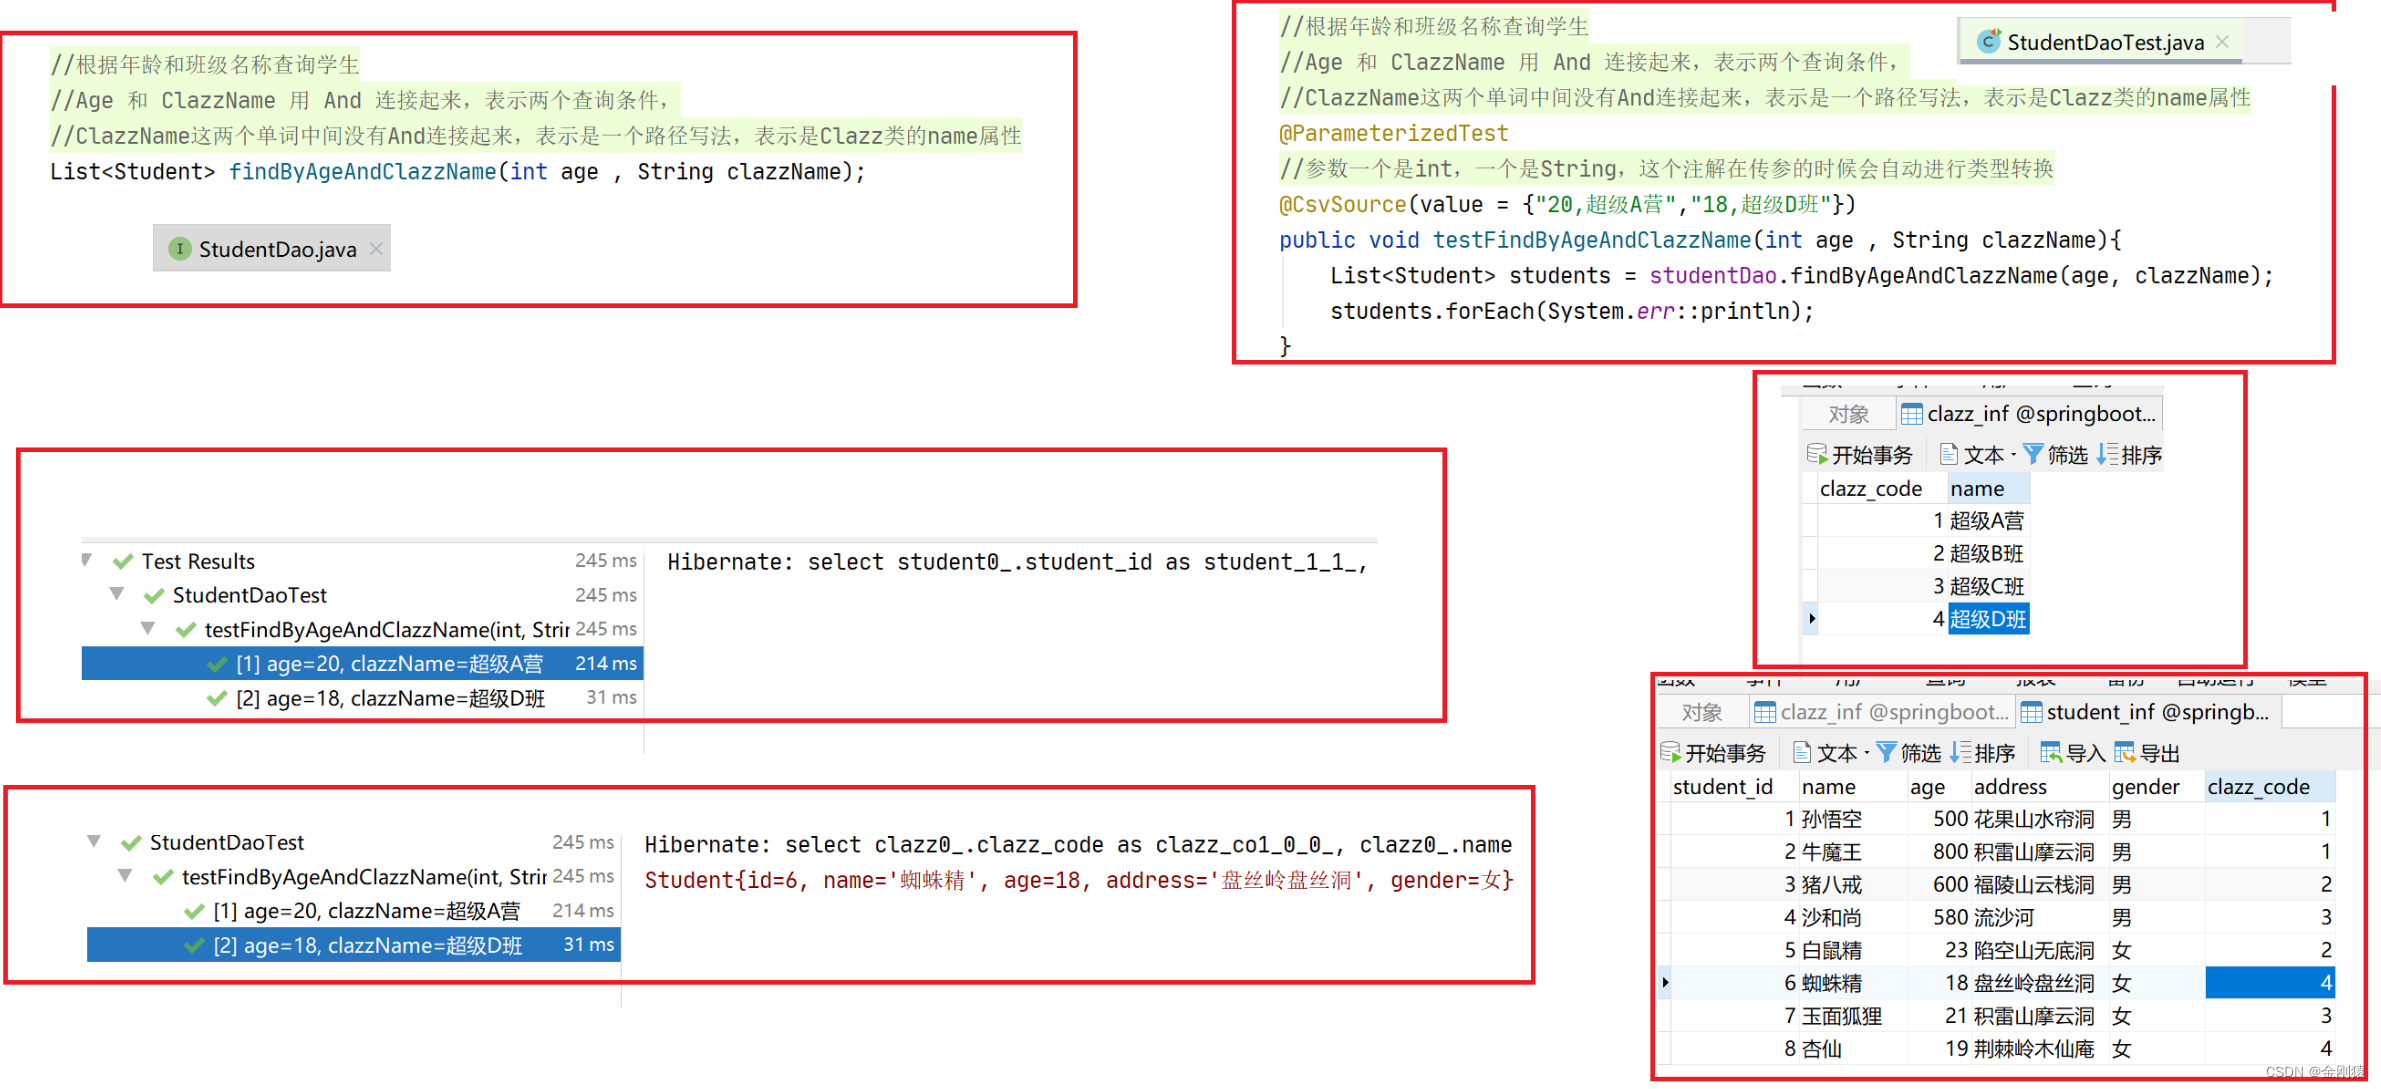Viewport: 2381px width, 1089px height.
Task: Select testFindByAgeAndClazzName row in lower test panel
Action: (353, 877)
